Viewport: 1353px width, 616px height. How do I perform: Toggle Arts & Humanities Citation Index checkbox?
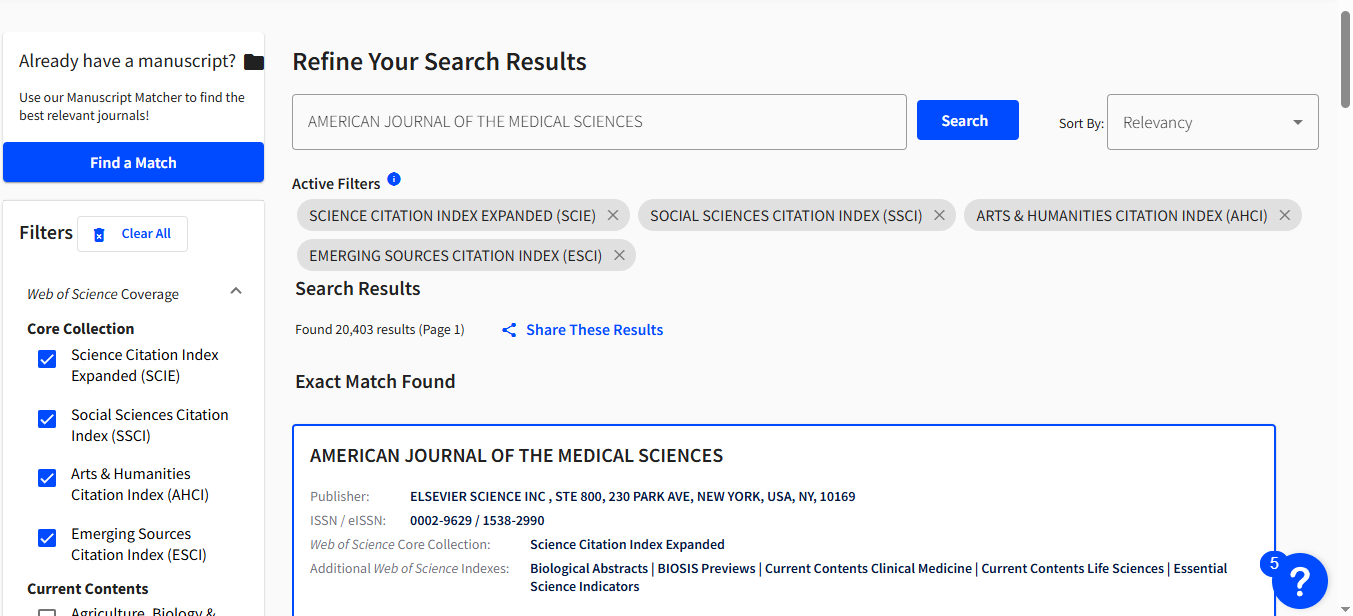(x=47, y=478)
